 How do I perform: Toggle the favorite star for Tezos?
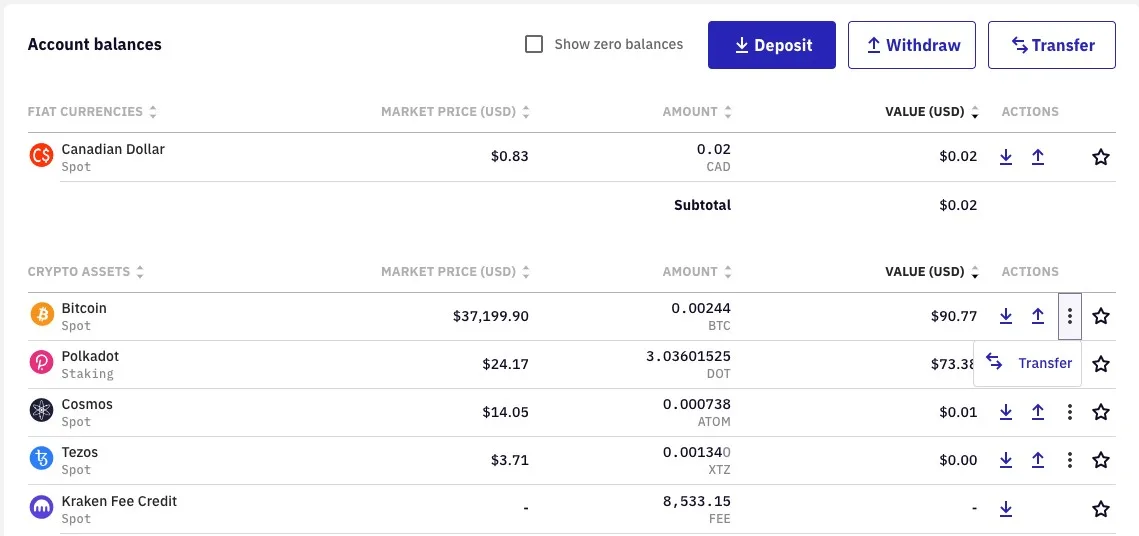click(x=1101, y=460)
